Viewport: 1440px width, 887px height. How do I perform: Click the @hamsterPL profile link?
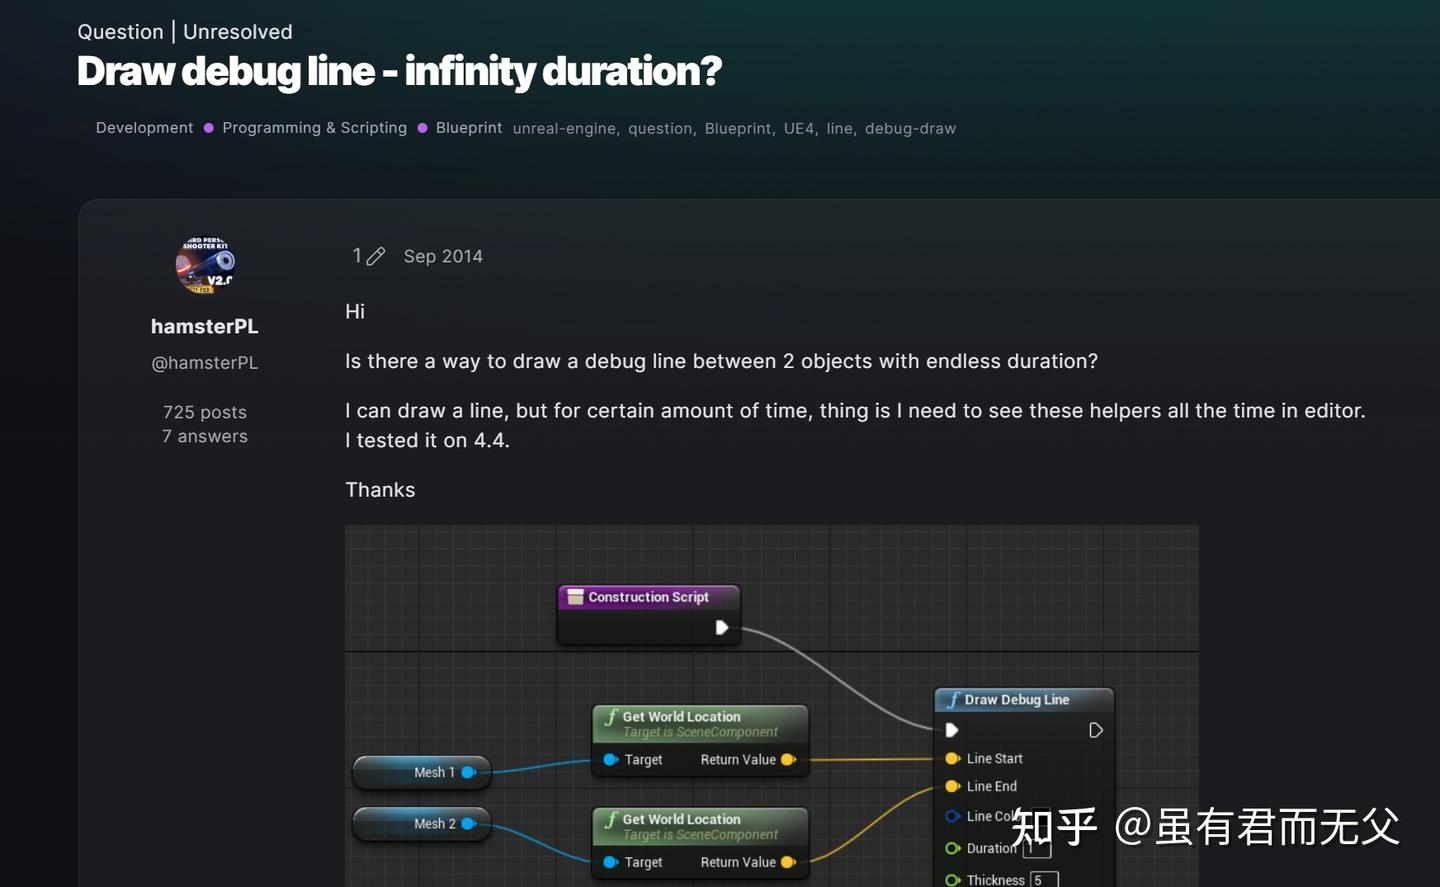coord(204,362)
